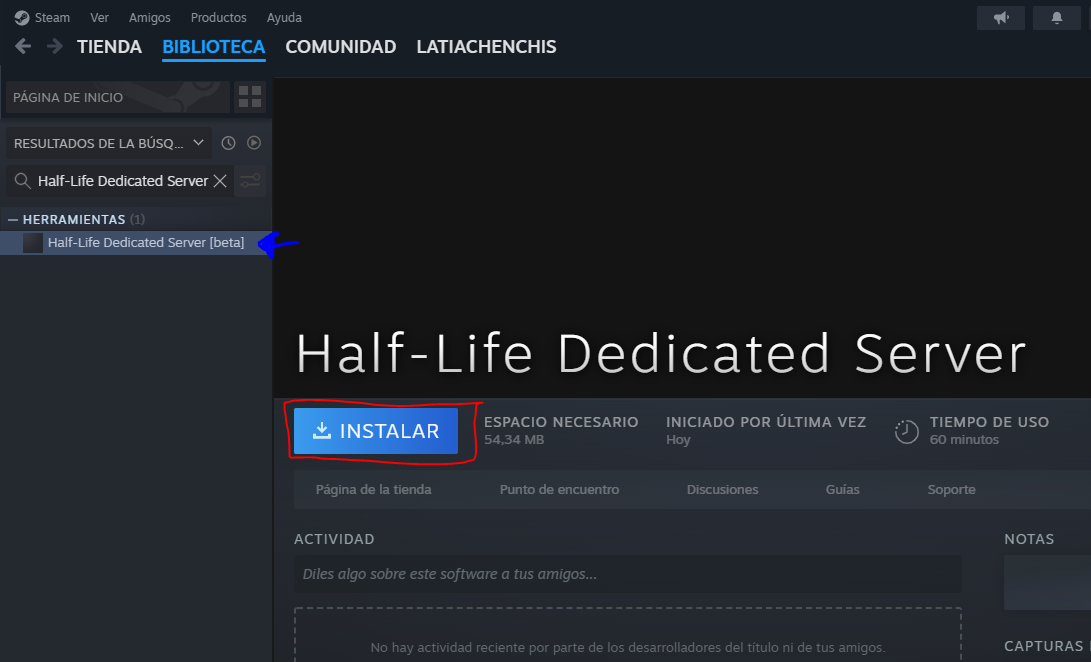
Task: Clear the search with the X icon
Action: [220, 181]
